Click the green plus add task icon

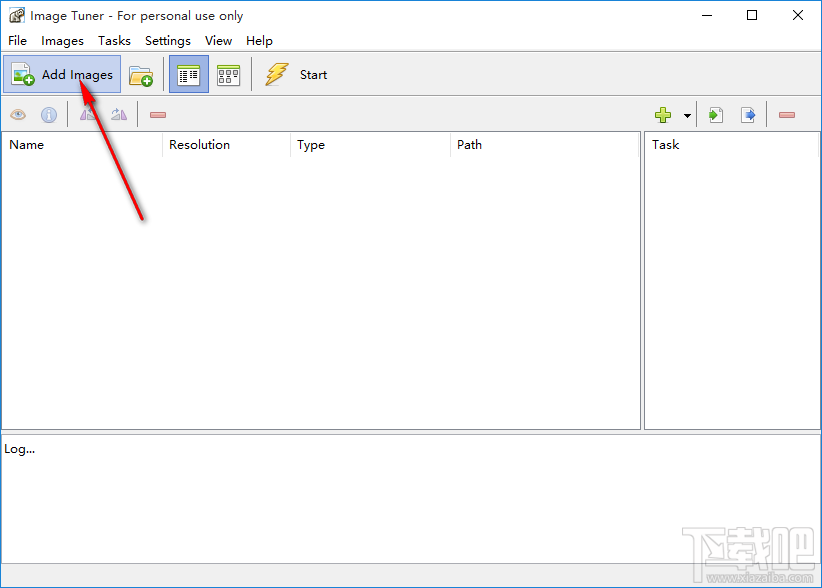[x=663, y=115]
